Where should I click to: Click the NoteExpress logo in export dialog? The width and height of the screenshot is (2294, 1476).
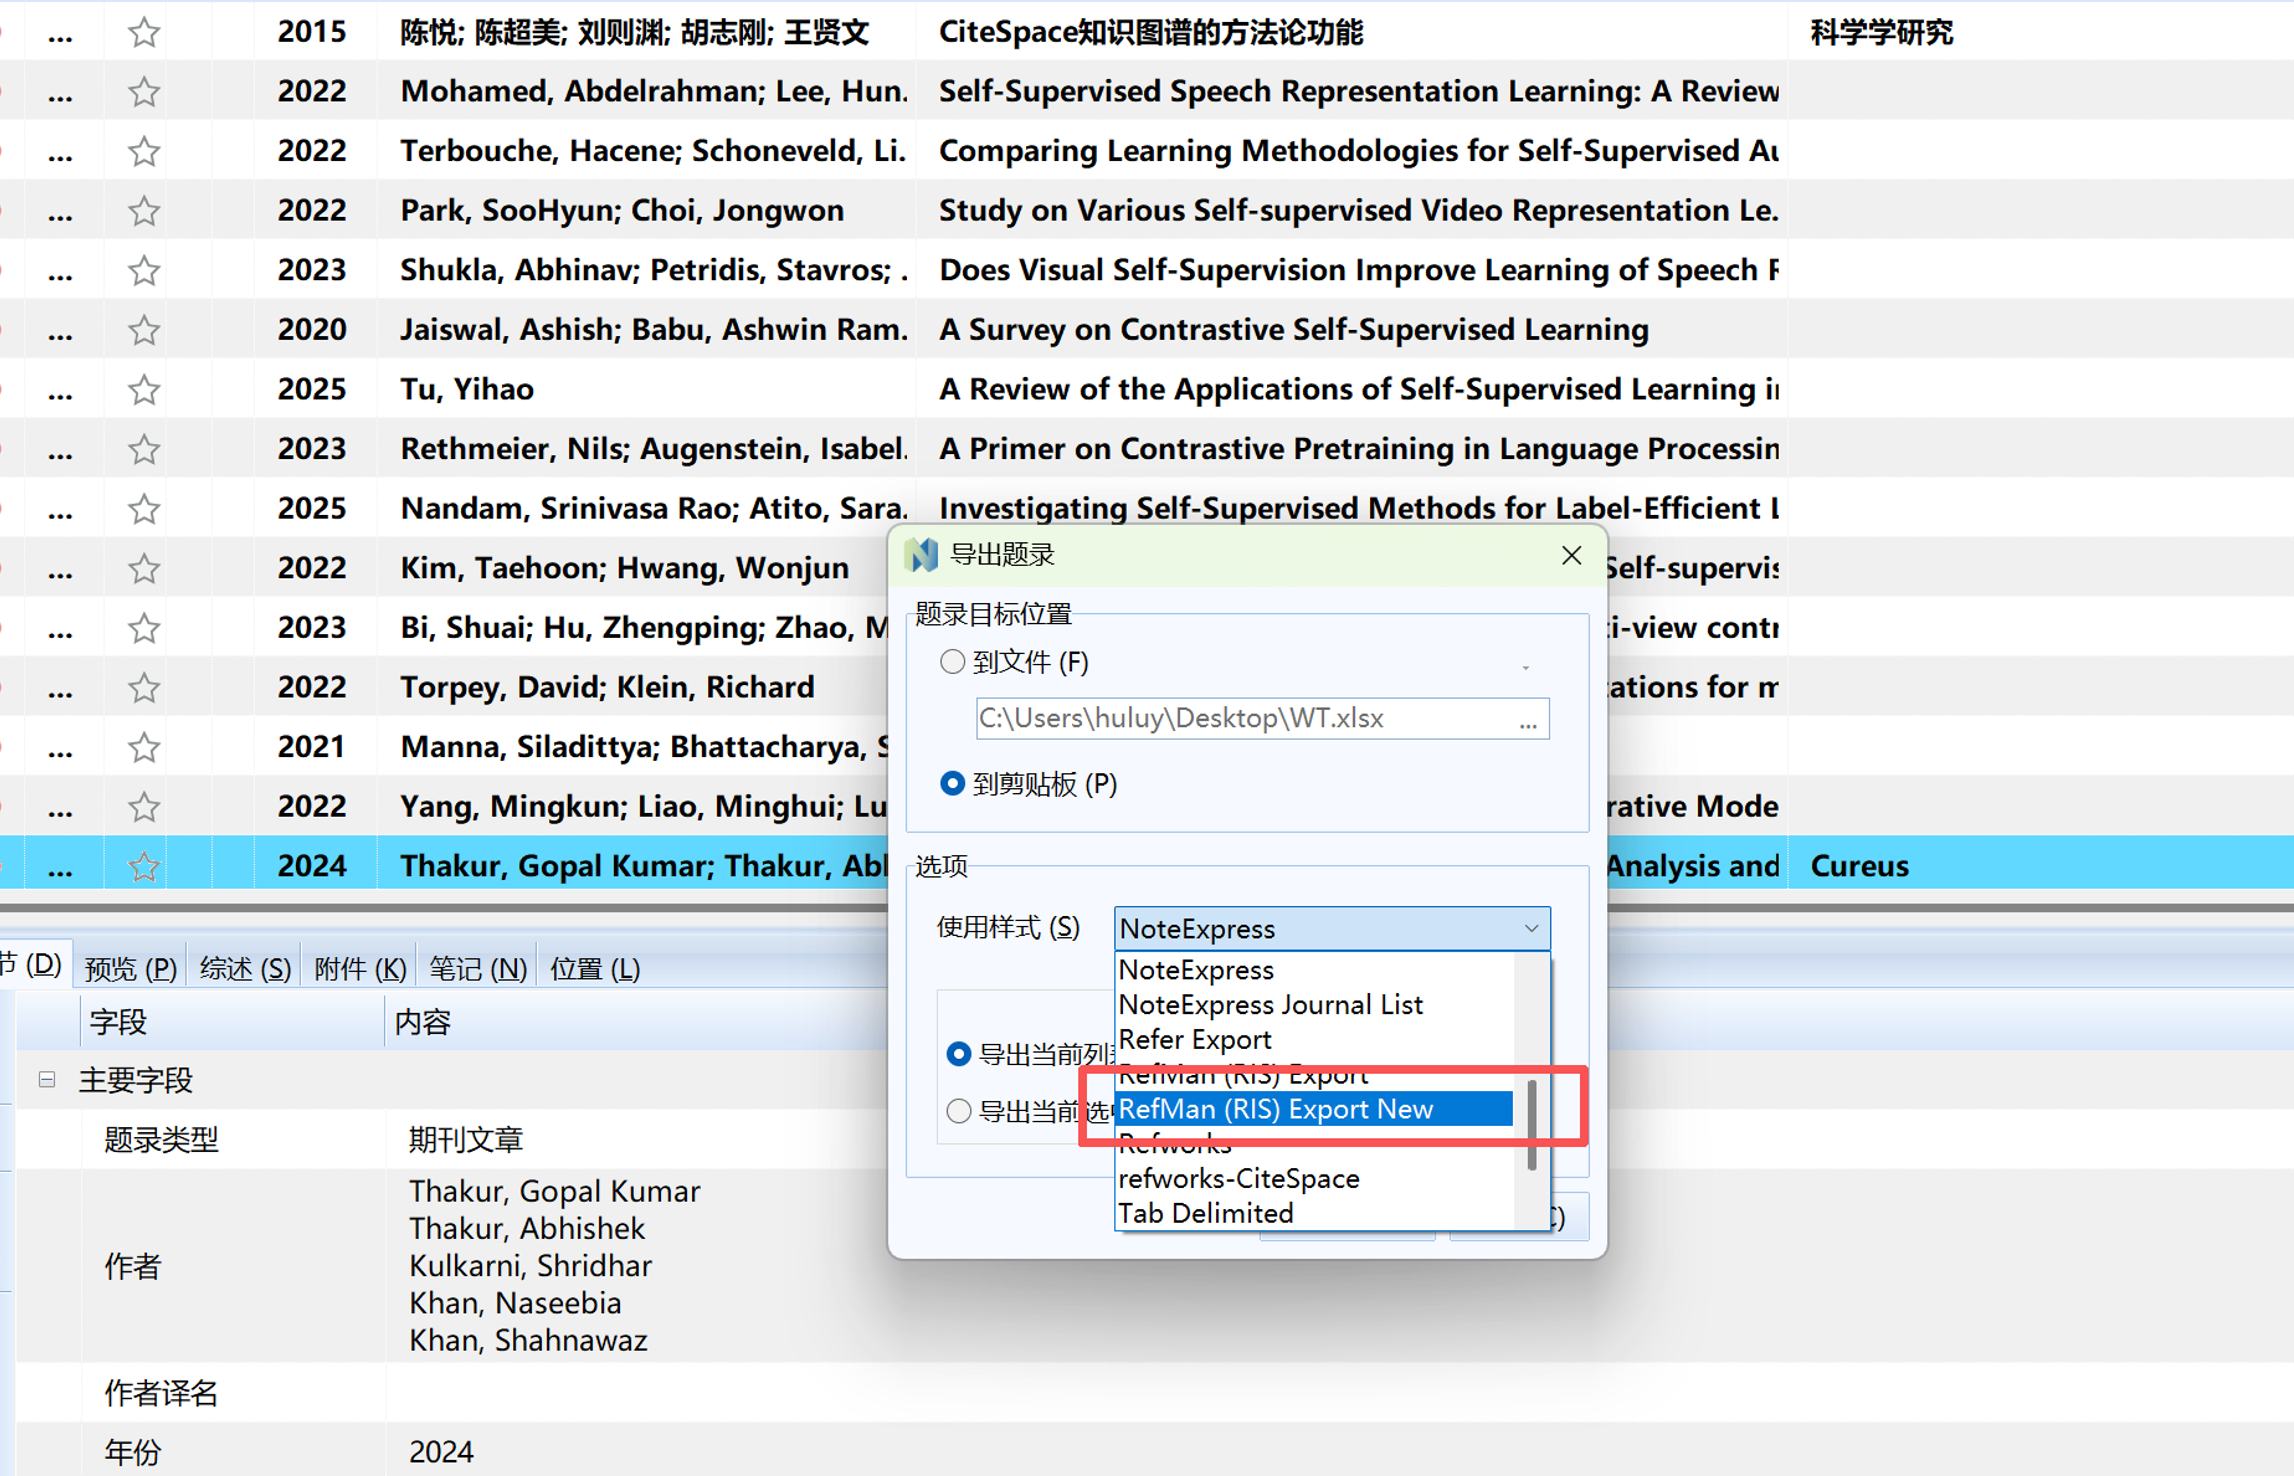(921, 555)
